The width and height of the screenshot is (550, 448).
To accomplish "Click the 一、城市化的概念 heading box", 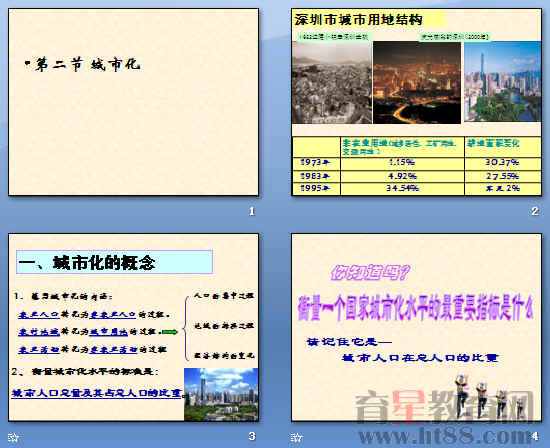I will (x=114, y=262).
